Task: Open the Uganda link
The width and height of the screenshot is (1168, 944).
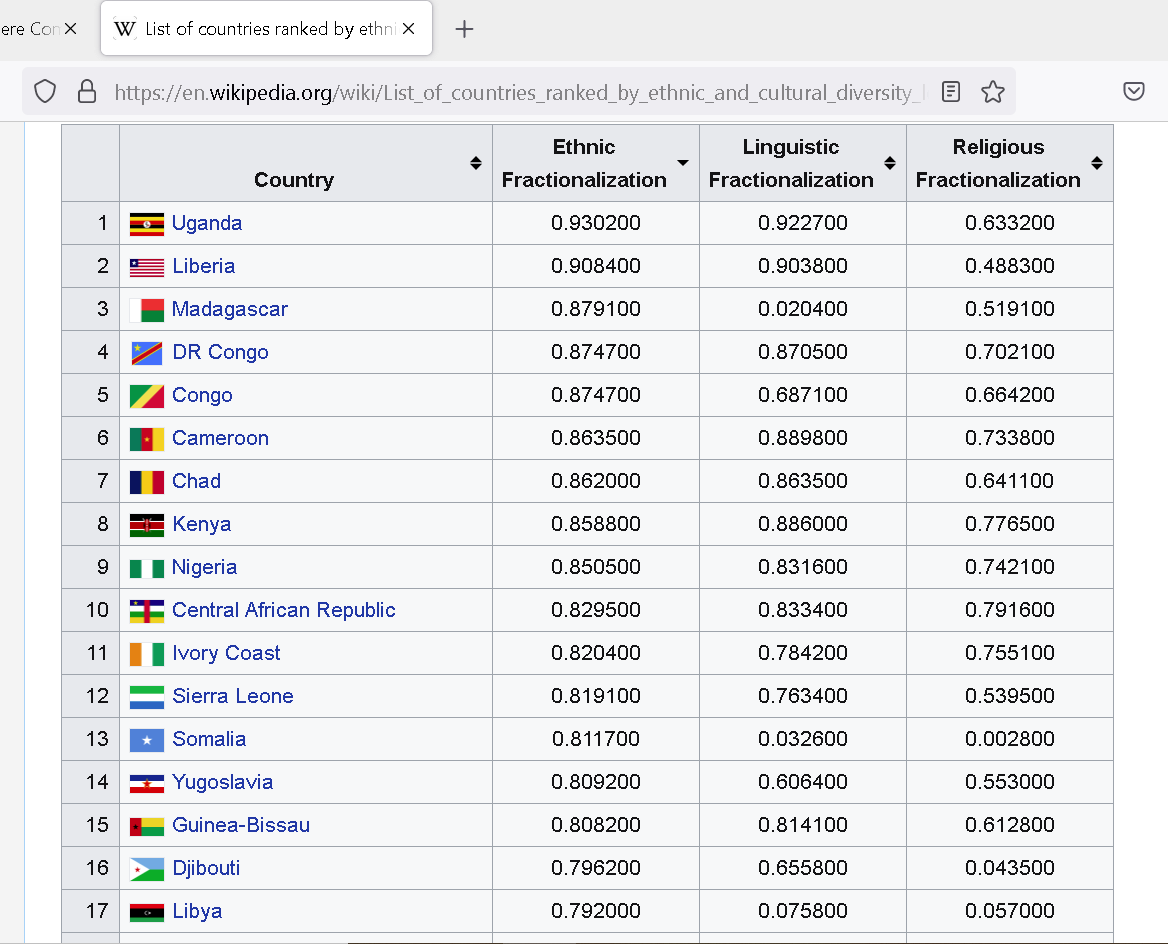Action: pyautogui.click(x=207, y=224)
